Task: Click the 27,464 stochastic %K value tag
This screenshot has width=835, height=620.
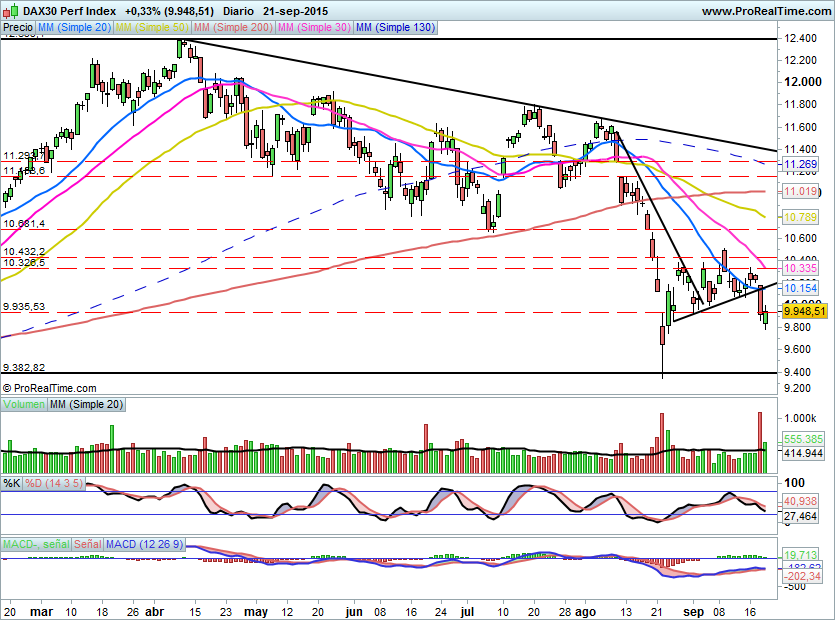Action: [801, 516]
